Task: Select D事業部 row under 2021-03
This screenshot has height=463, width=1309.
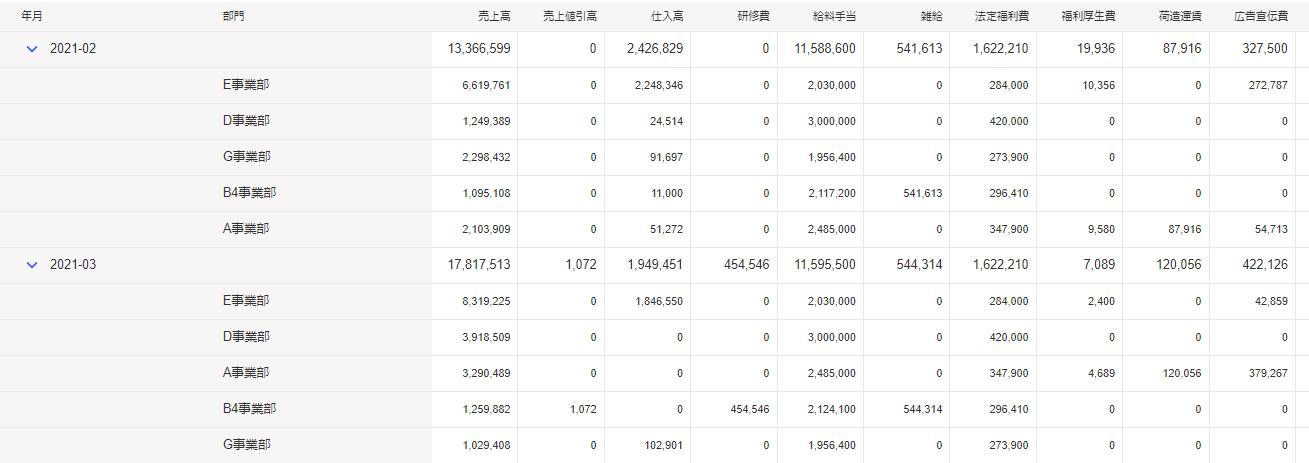Action: [654, 337]
